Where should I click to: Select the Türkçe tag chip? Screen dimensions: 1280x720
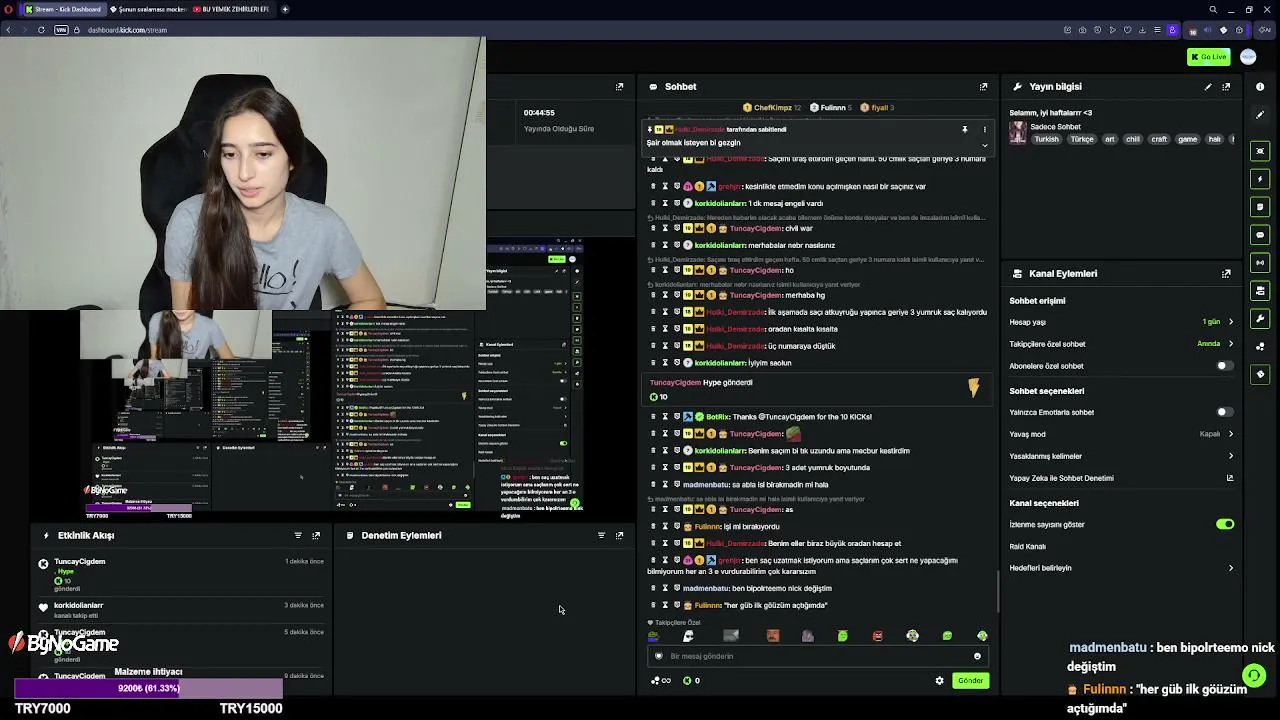click(1082, 140)
